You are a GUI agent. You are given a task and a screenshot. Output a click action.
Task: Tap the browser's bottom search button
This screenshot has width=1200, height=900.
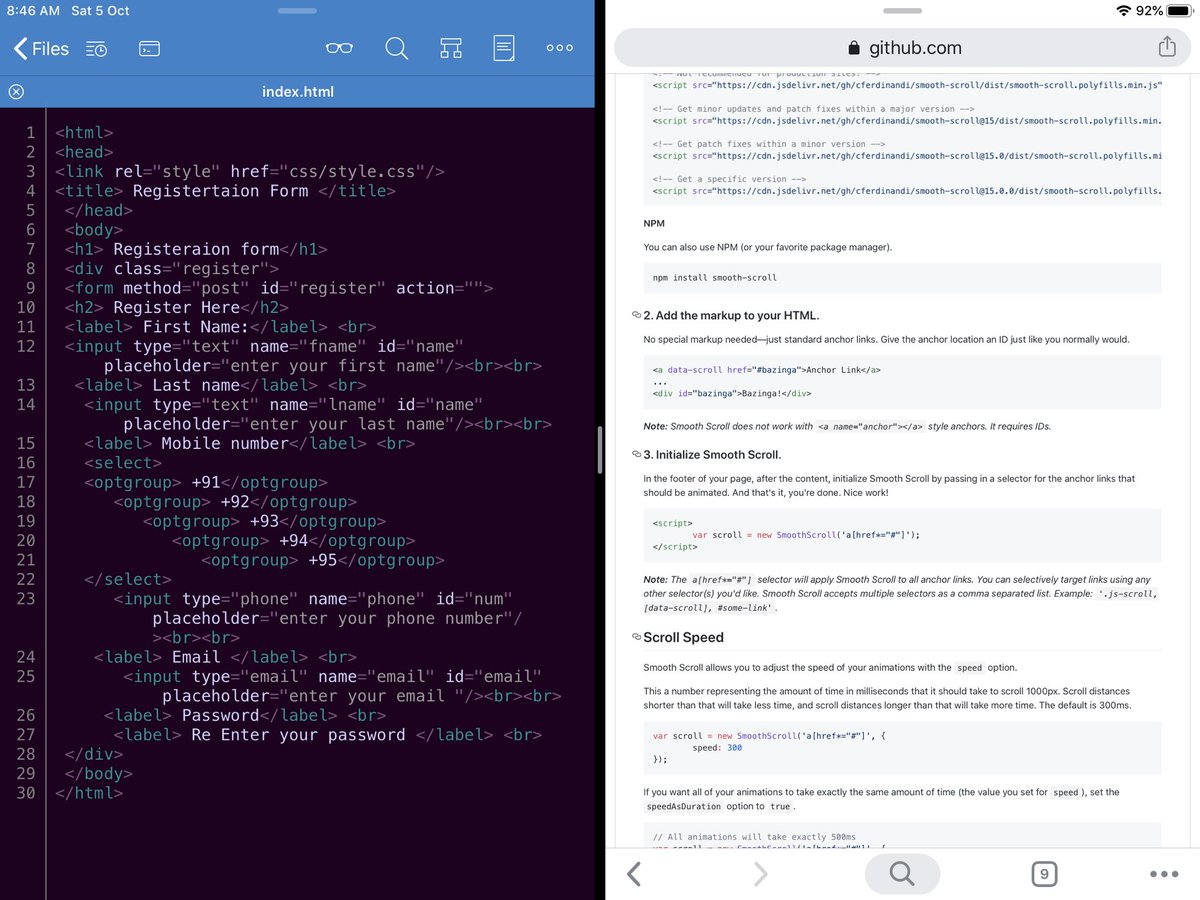coord(902,874)
